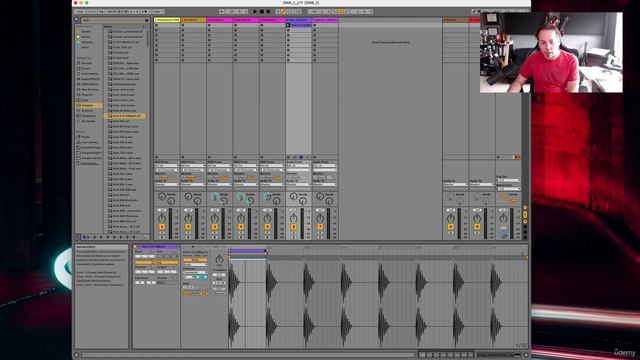Screen dimensions: 640x360
Task: Toggle the blue browser preview headphone button
Action: pyautogui.click(x=84, y=237)
